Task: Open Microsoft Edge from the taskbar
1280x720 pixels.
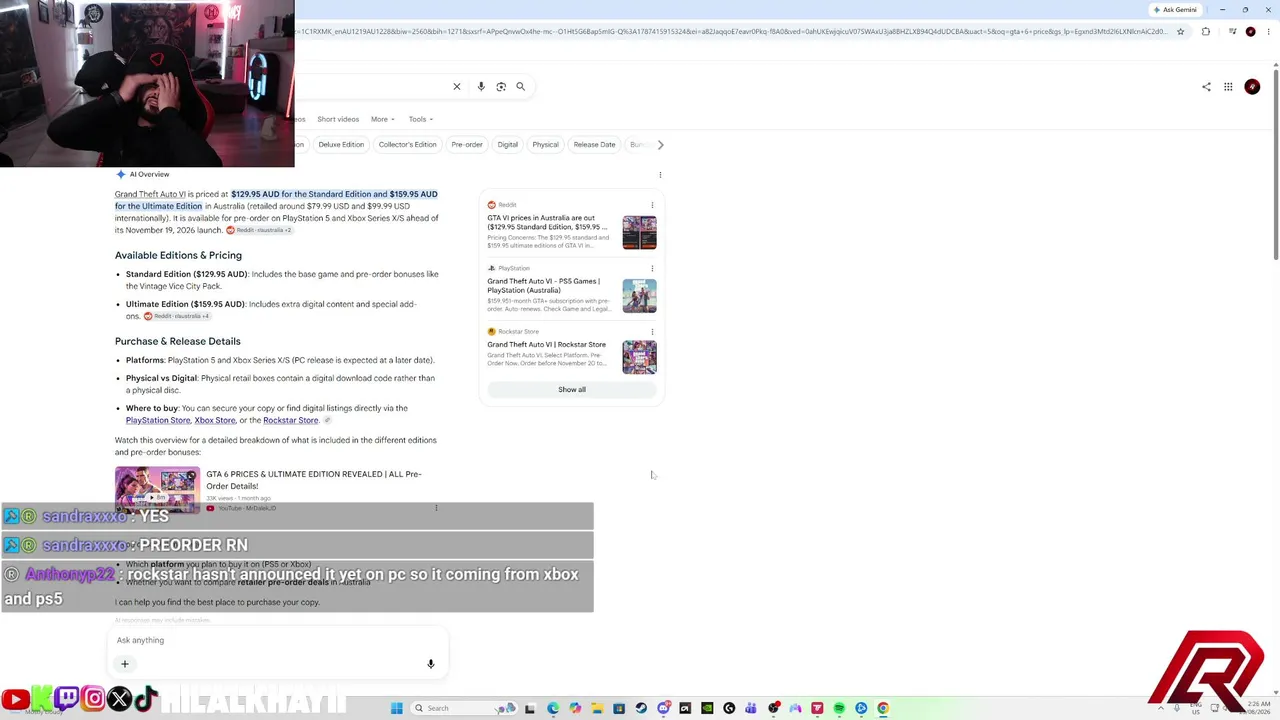Action: point(553,708)
